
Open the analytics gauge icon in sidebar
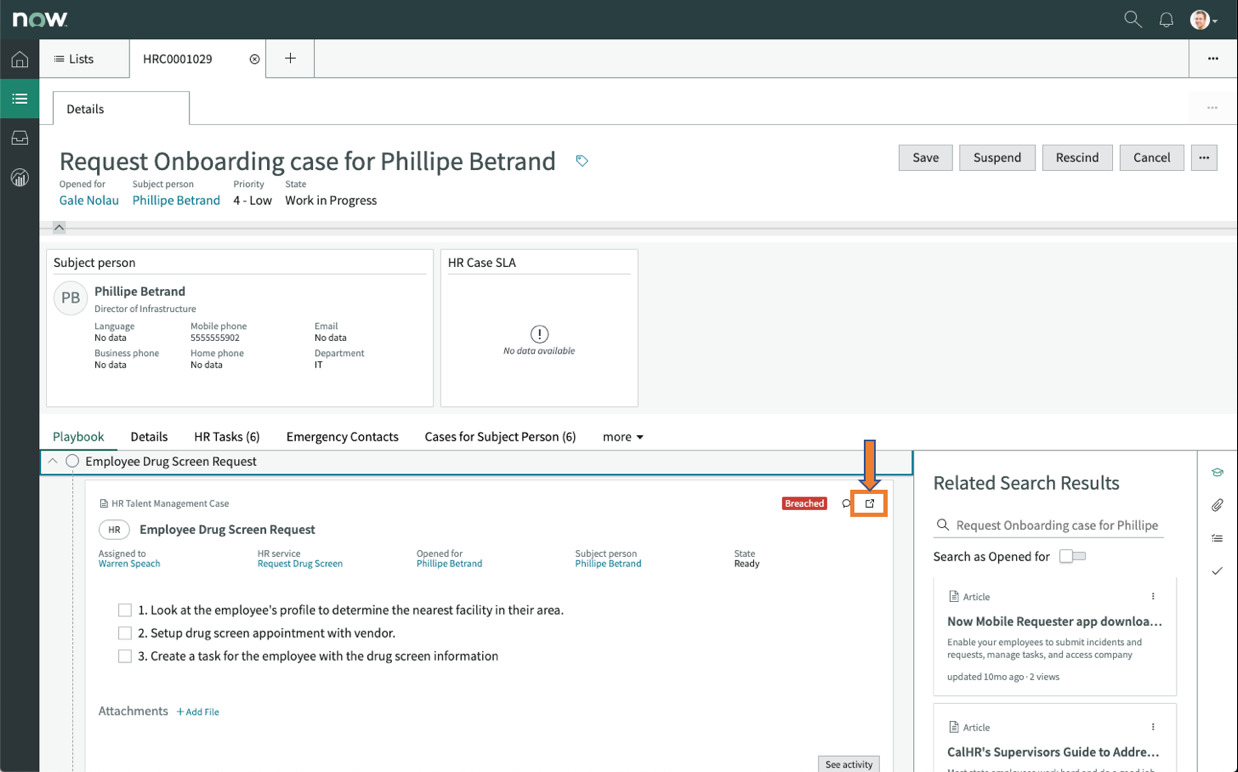(x=19, y=178)
